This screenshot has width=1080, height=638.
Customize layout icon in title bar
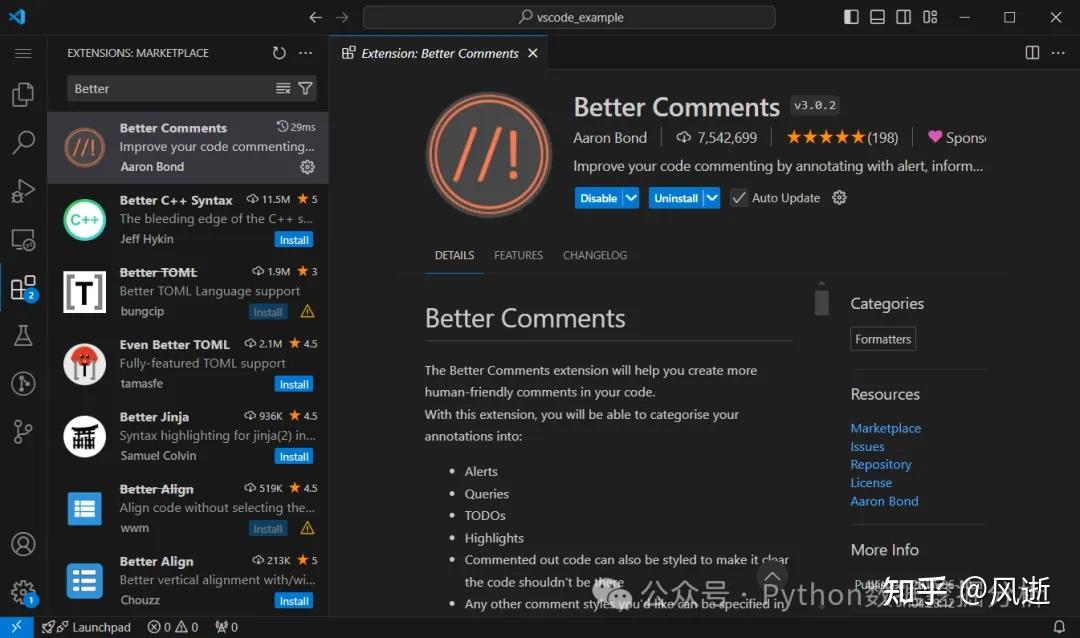(x=930, y=17)
